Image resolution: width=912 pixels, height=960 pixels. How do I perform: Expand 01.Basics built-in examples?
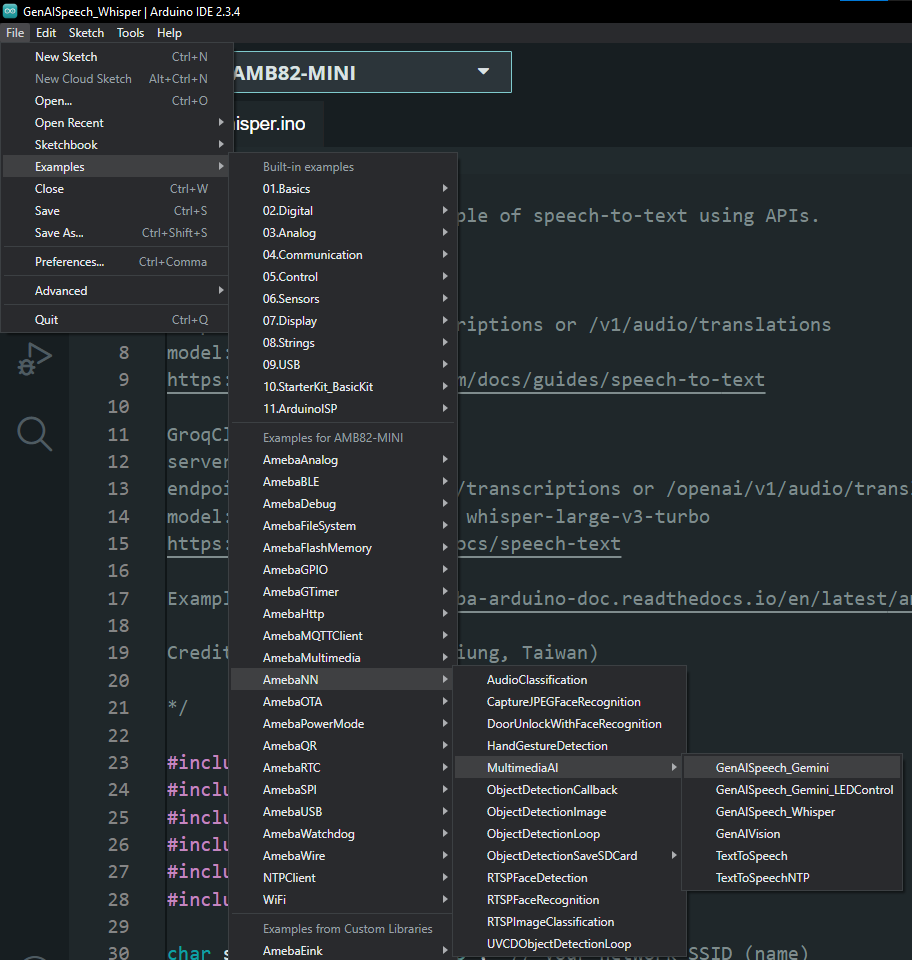(343, 189)
